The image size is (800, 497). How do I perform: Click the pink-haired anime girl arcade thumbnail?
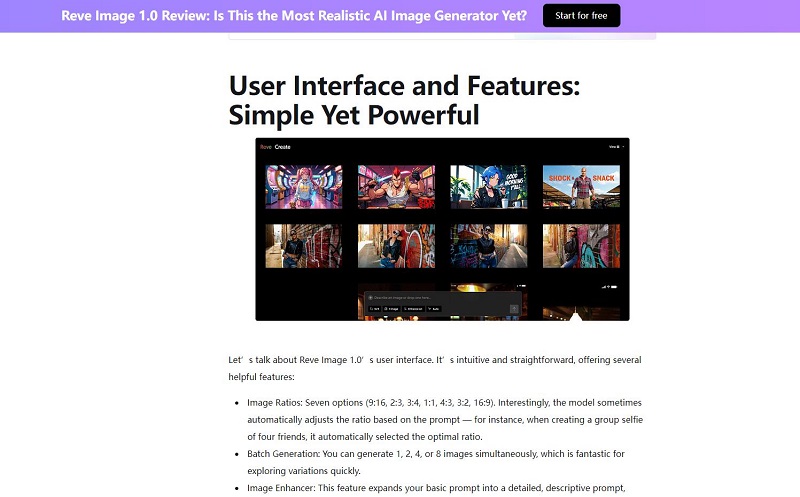[x=303, y=187]
